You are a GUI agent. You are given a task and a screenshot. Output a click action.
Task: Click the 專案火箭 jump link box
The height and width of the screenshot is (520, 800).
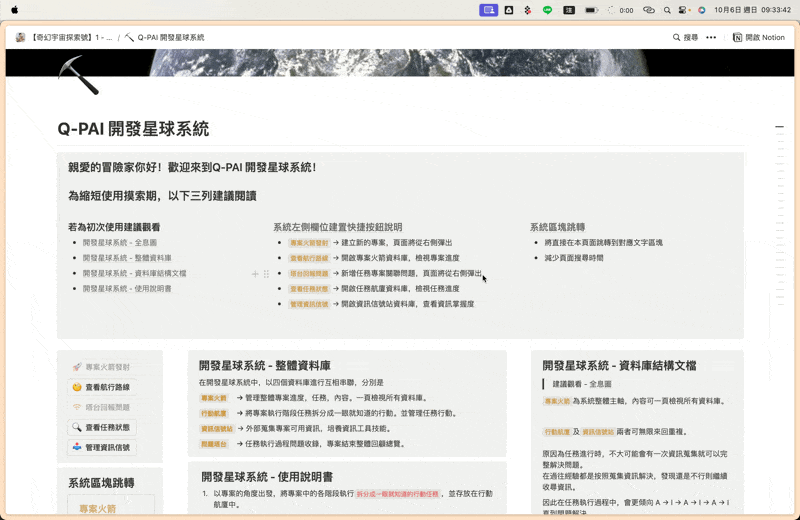[111, 506]
